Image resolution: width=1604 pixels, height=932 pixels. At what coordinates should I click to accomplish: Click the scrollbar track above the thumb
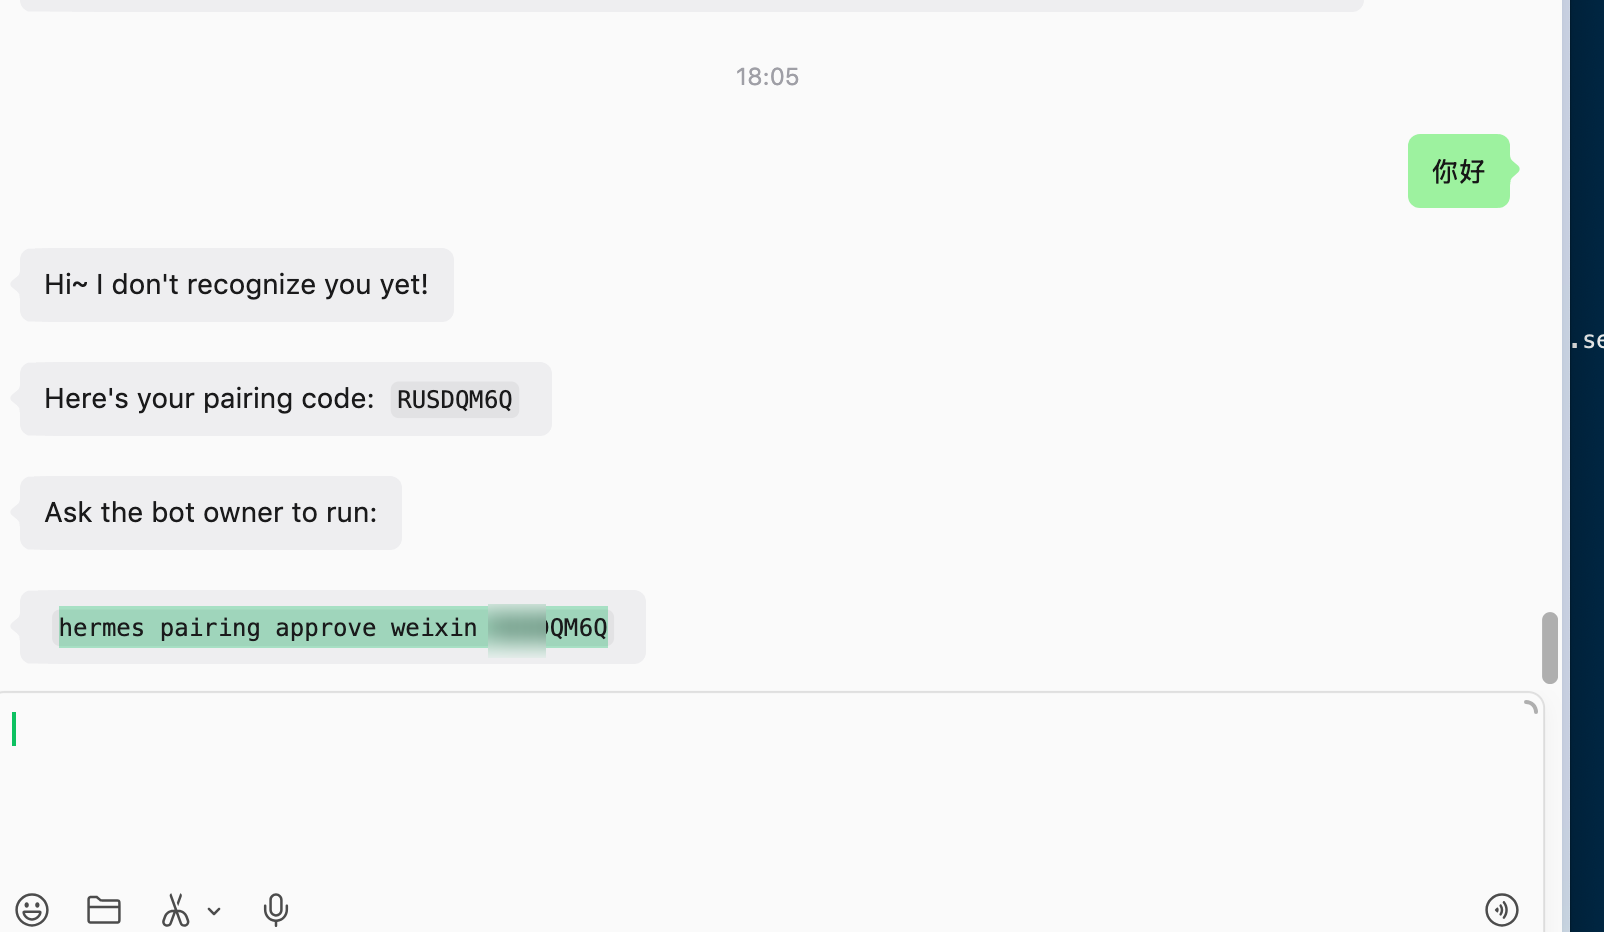(1550, 300)
